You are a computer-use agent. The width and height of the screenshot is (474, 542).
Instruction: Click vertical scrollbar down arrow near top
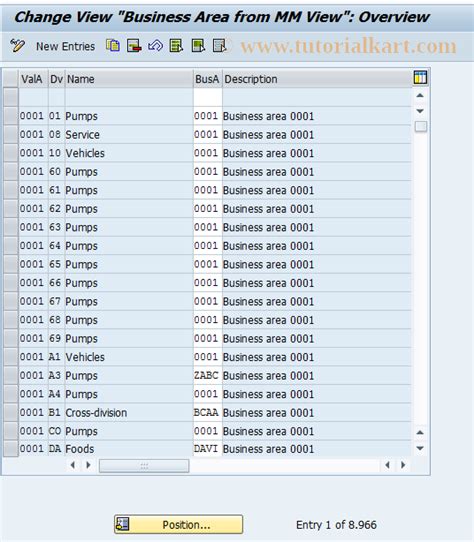pos(420,111)
